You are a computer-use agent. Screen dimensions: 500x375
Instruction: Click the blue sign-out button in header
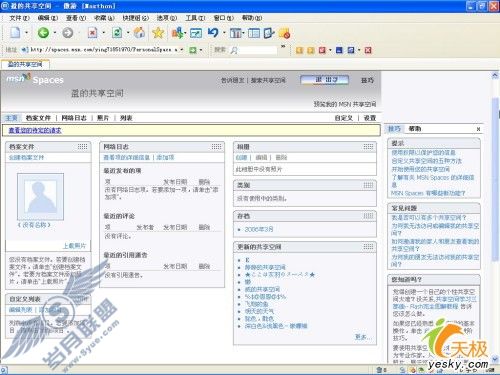click(x=324, y=80)
